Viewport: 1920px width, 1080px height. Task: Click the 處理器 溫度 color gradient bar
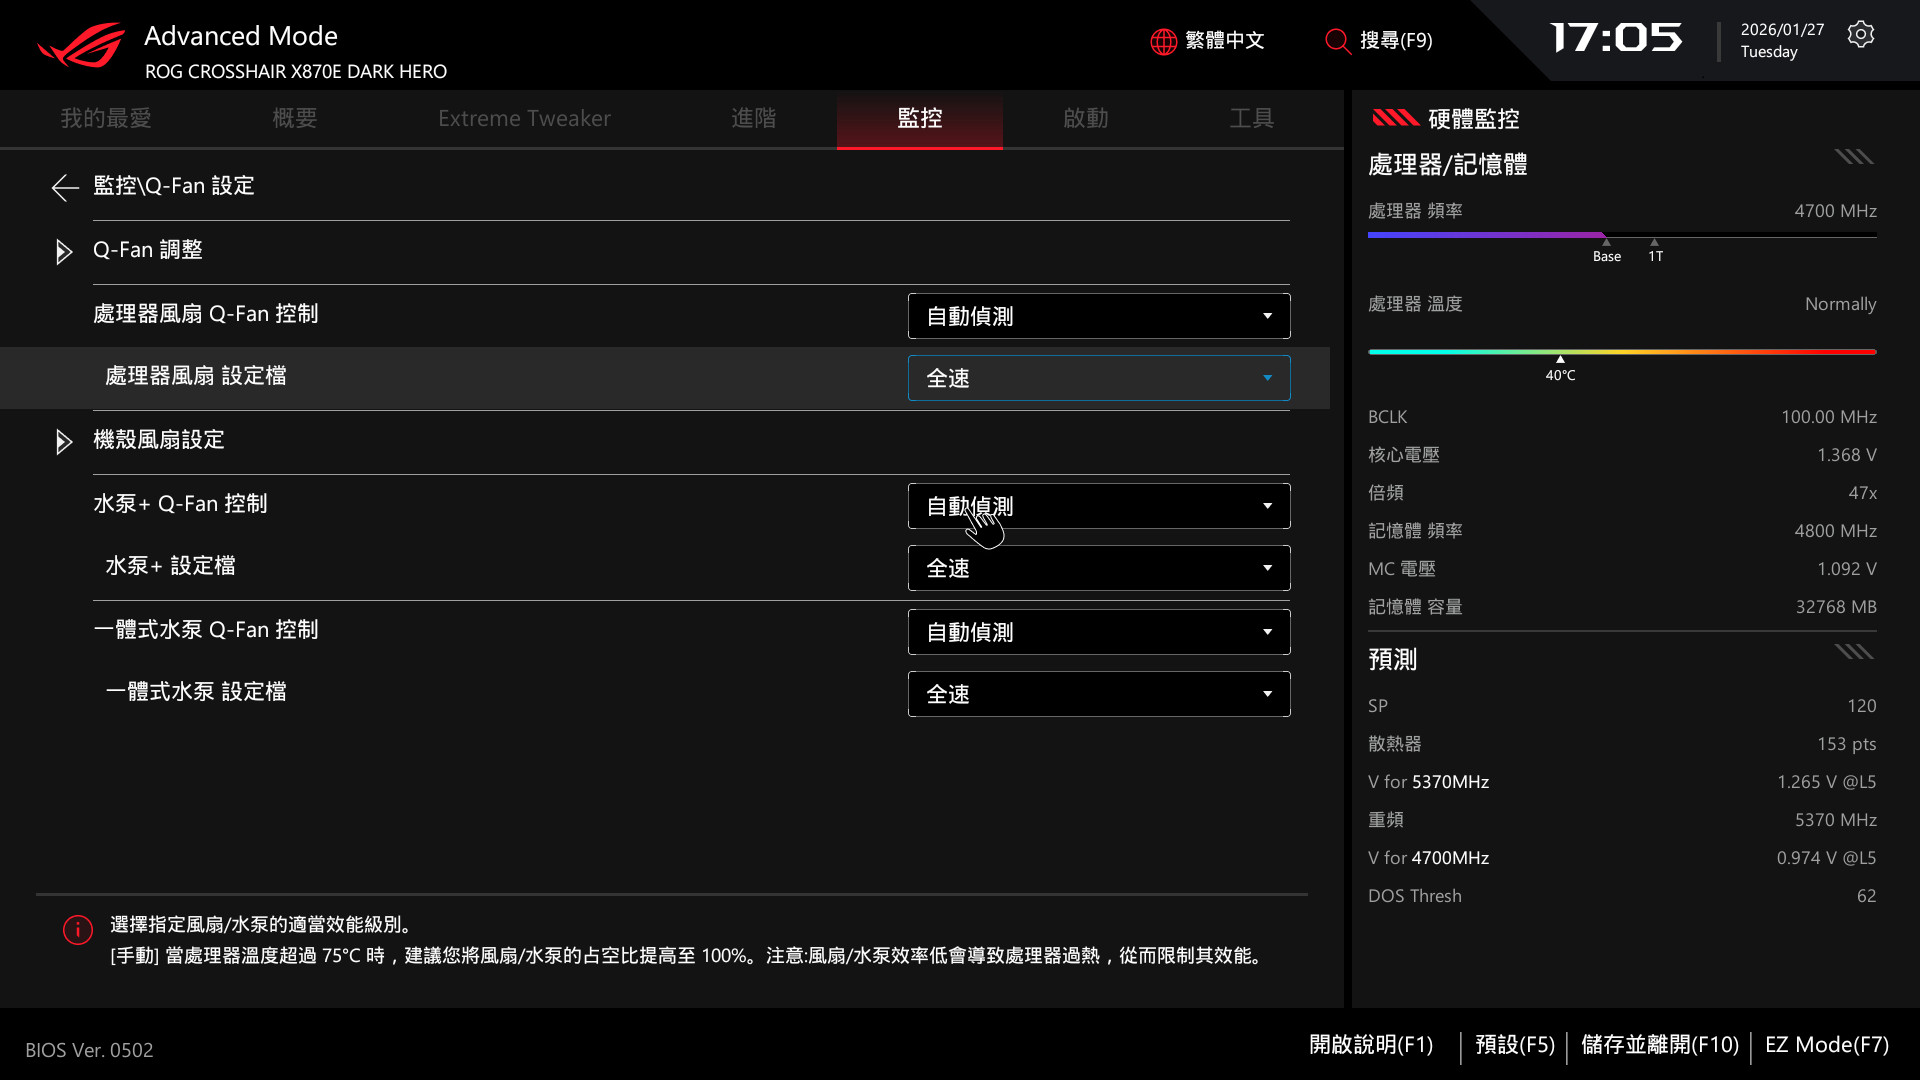1621,352
